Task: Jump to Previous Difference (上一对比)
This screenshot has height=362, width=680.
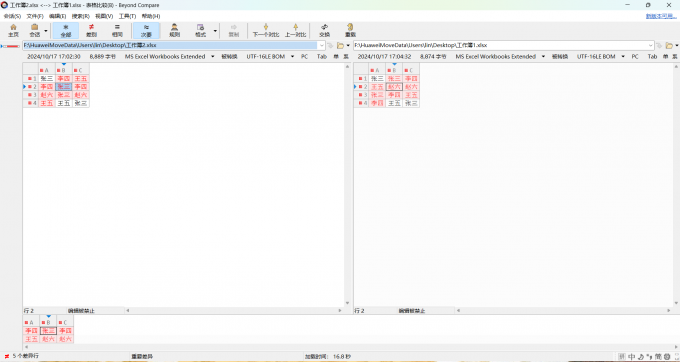Action: (295, 30)
